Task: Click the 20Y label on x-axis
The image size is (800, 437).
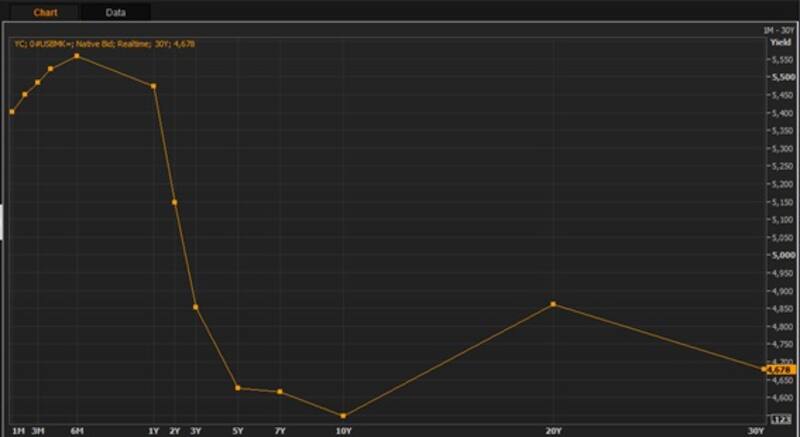Action: [x=553, y=430]
